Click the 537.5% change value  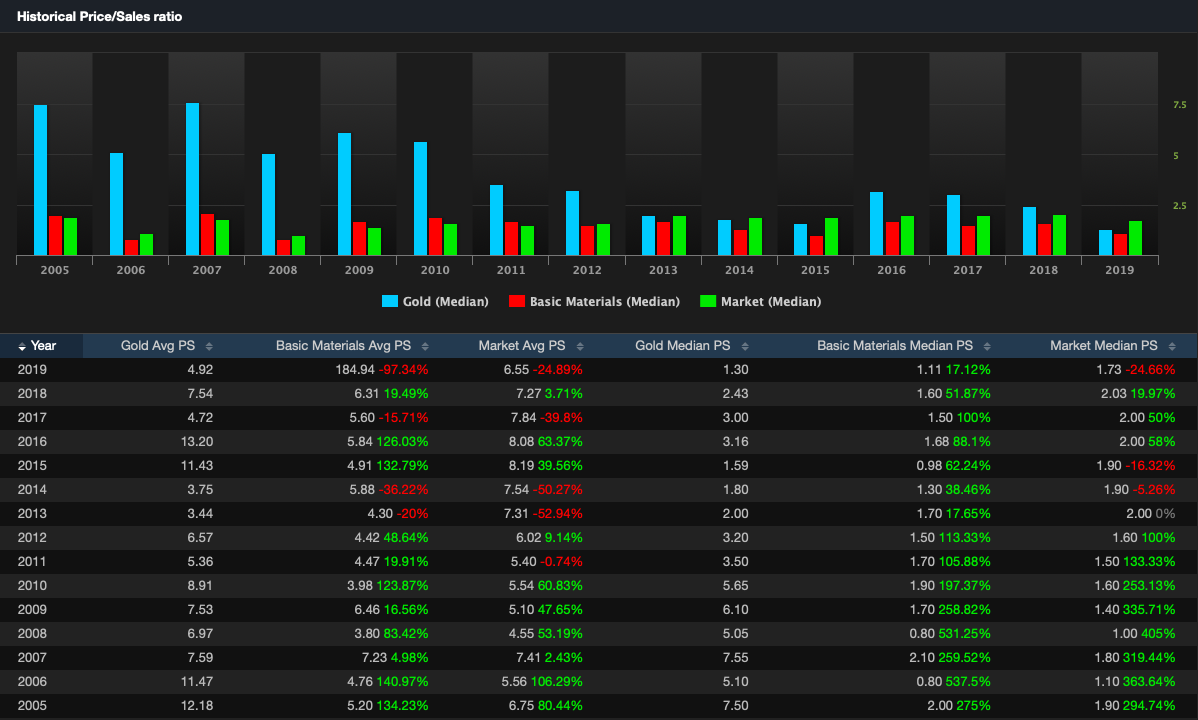[x=968, y=682]
